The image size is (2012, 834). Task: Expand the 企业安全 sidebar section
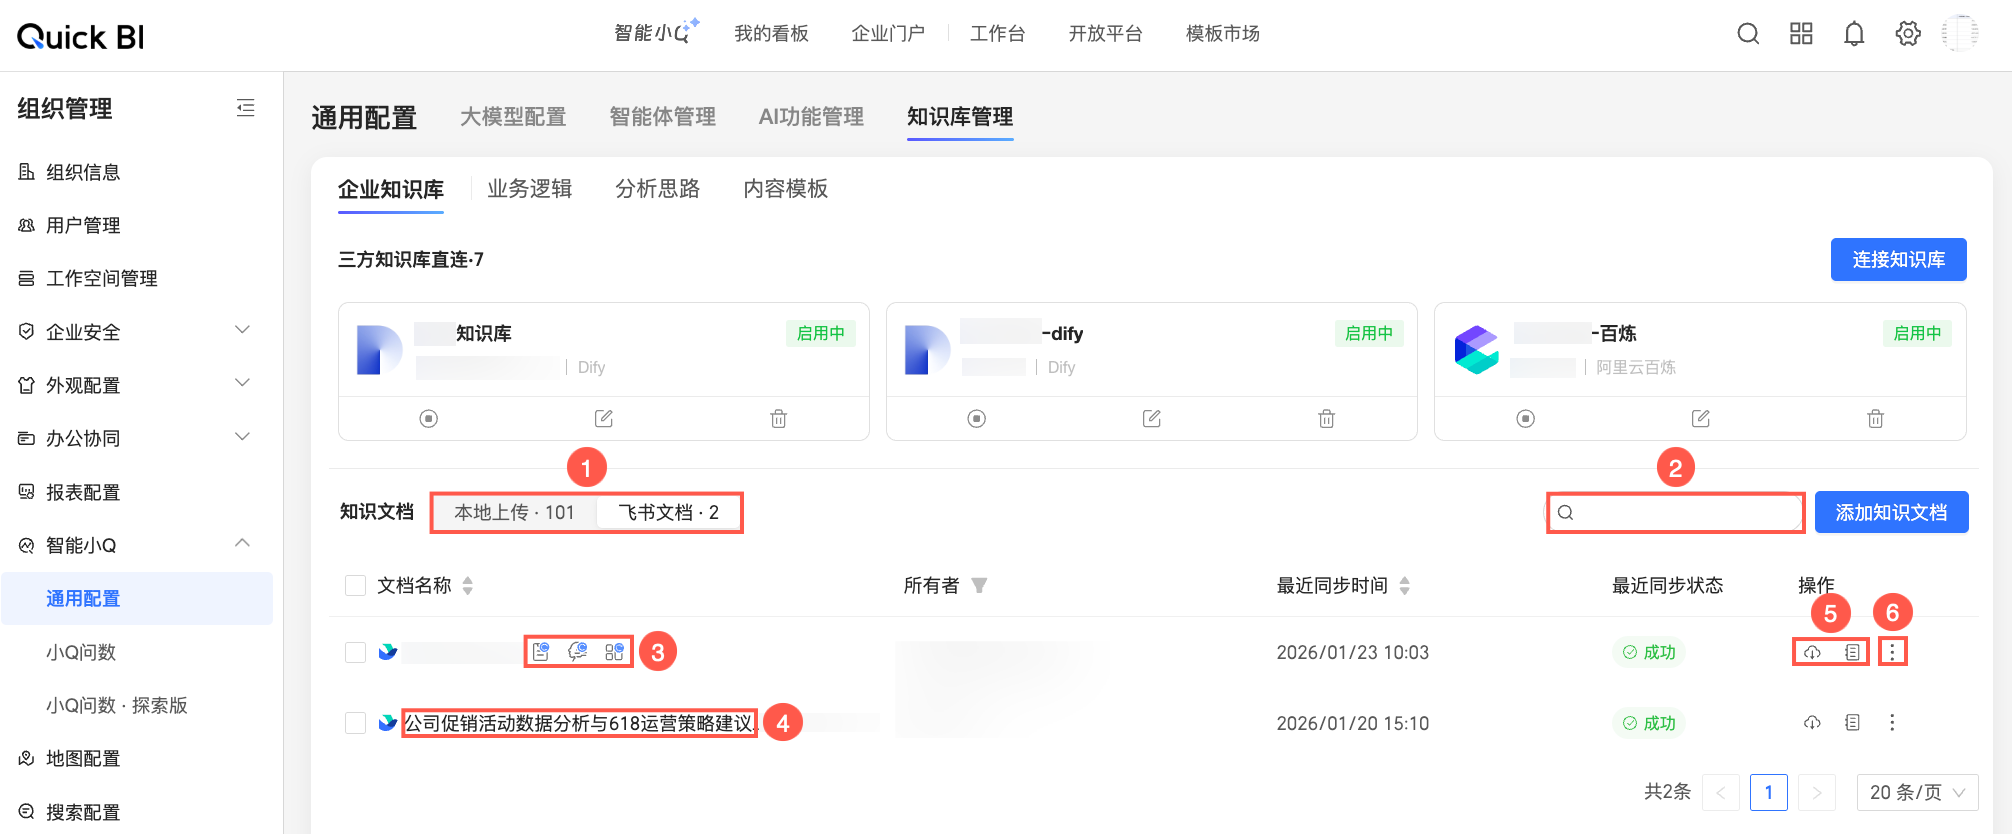click(242, 330)
